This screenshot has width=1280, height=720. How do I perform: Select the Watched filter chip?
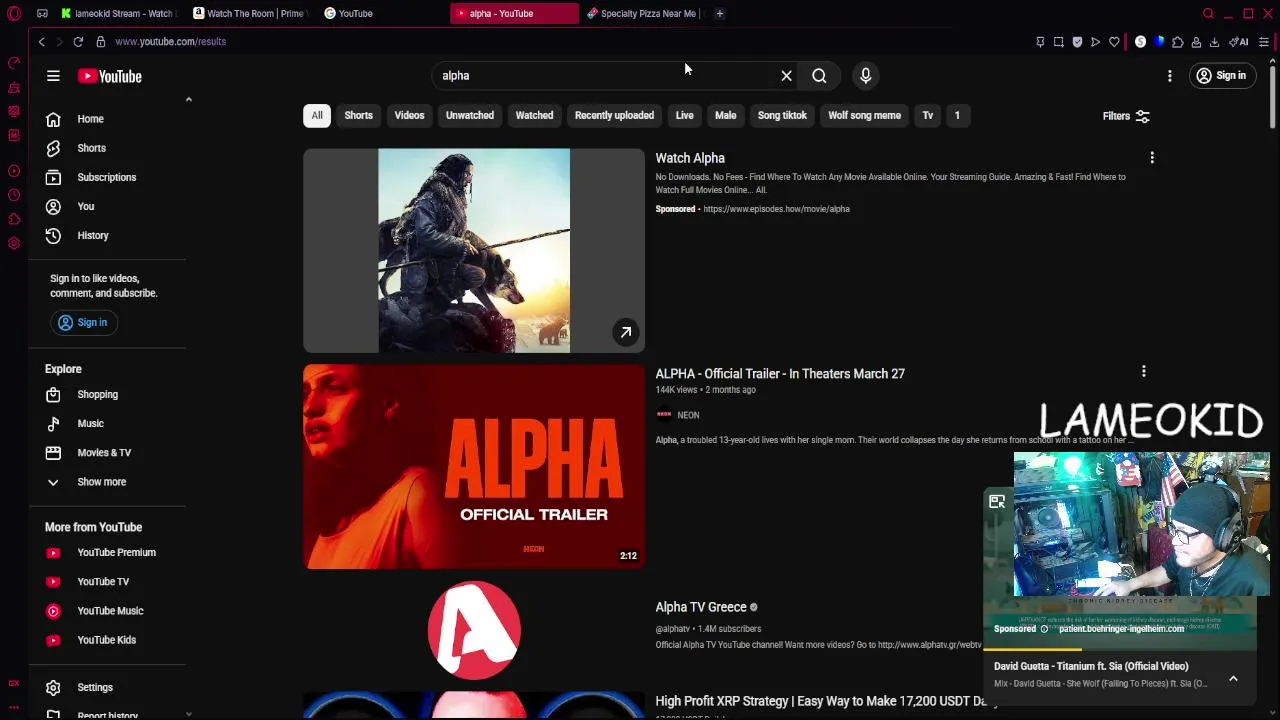coord(534,115)
